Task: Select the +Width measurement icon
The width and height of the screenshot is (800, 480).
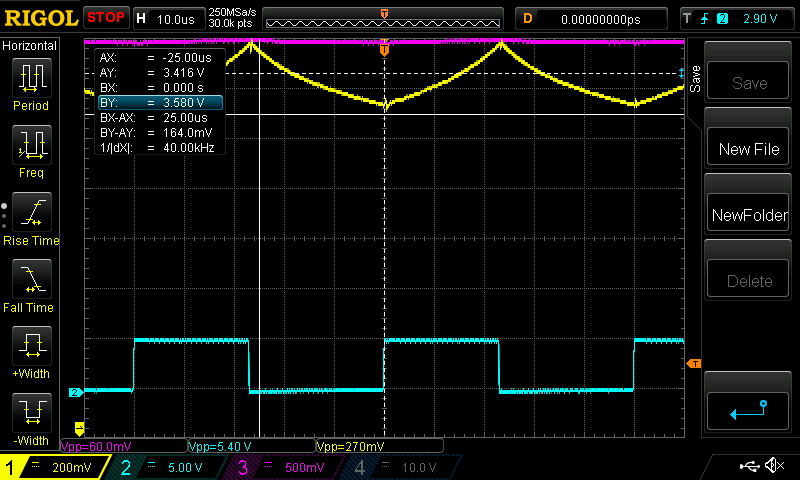Action: tap(31, 351)
